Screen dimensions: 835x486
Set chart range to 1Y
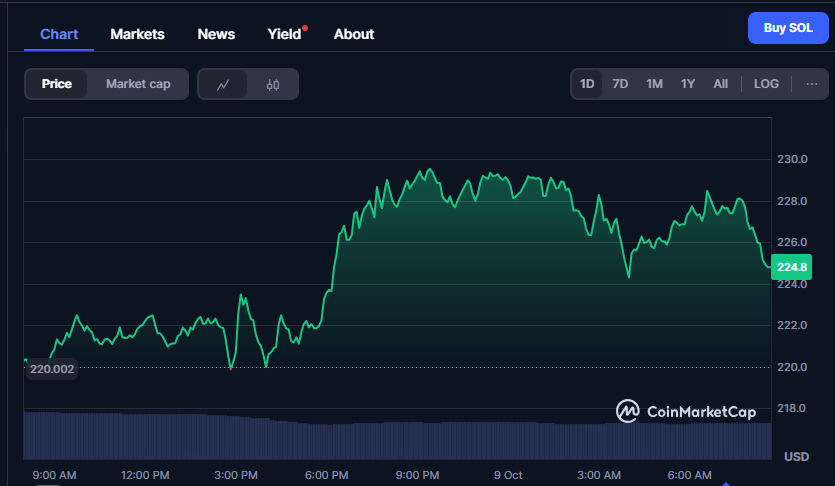688,84
